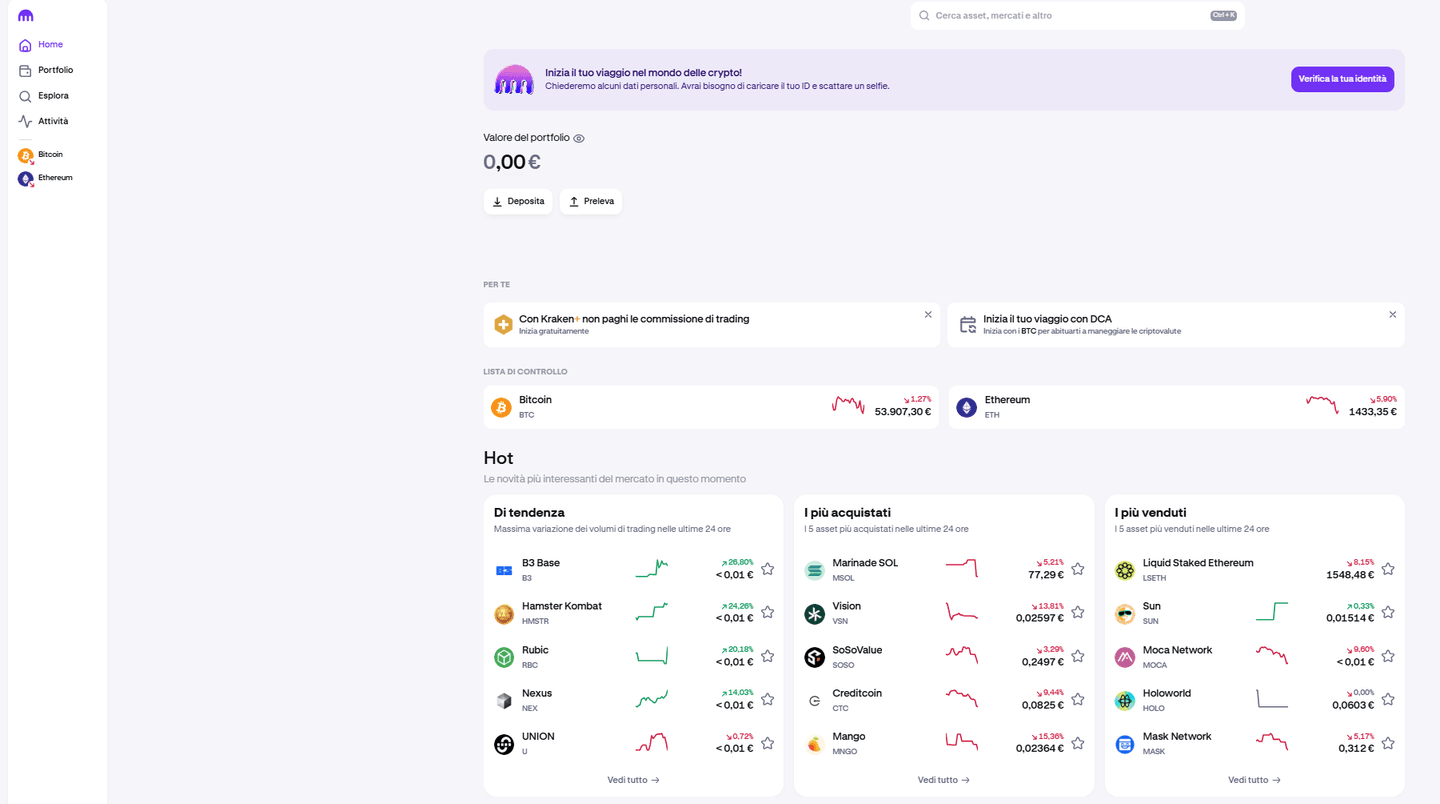Click the Hamster Kombat coin icon
The height and width of the screenshot is (804, 1440).
[504, 614]
